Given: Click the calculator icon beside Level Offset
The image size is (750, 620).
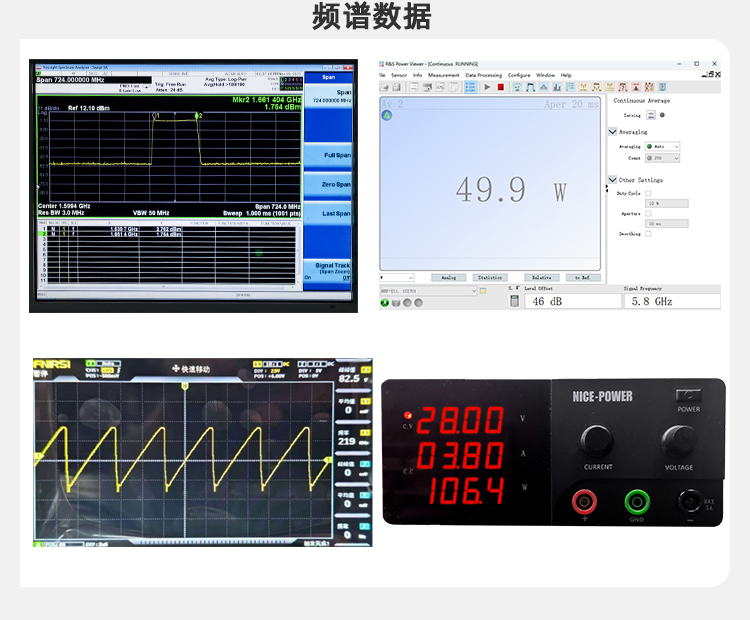Looking at the screenshot, I should tap(514, 301).
